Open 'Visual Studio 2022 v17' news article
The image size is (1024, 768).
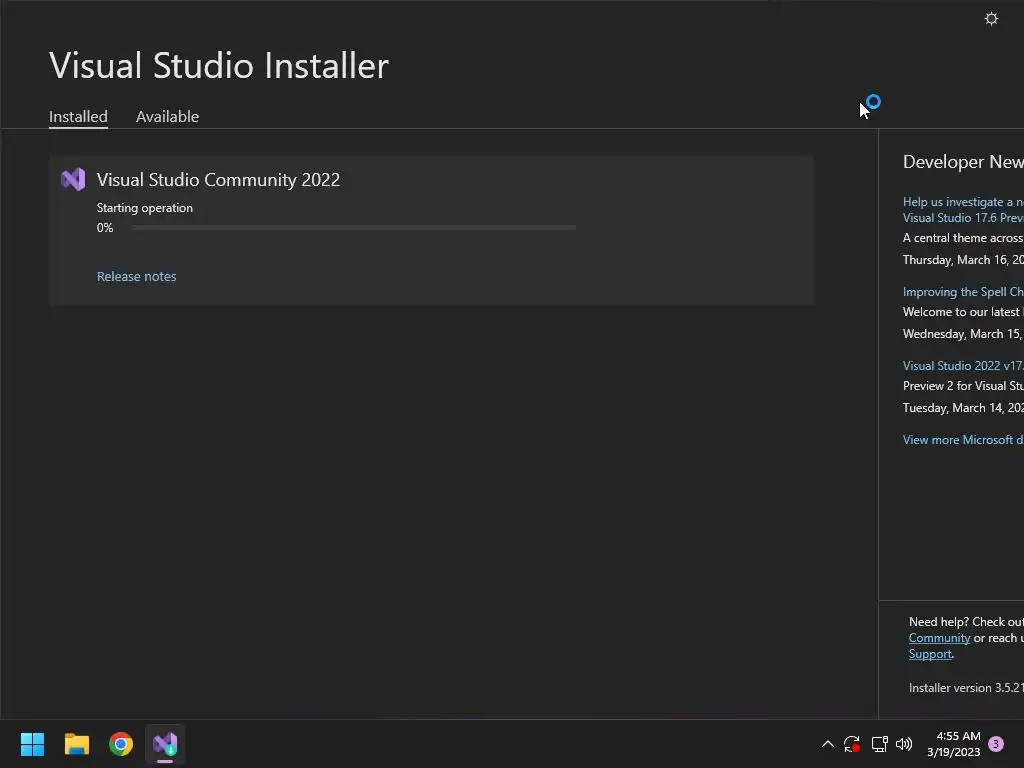point(963,366)
